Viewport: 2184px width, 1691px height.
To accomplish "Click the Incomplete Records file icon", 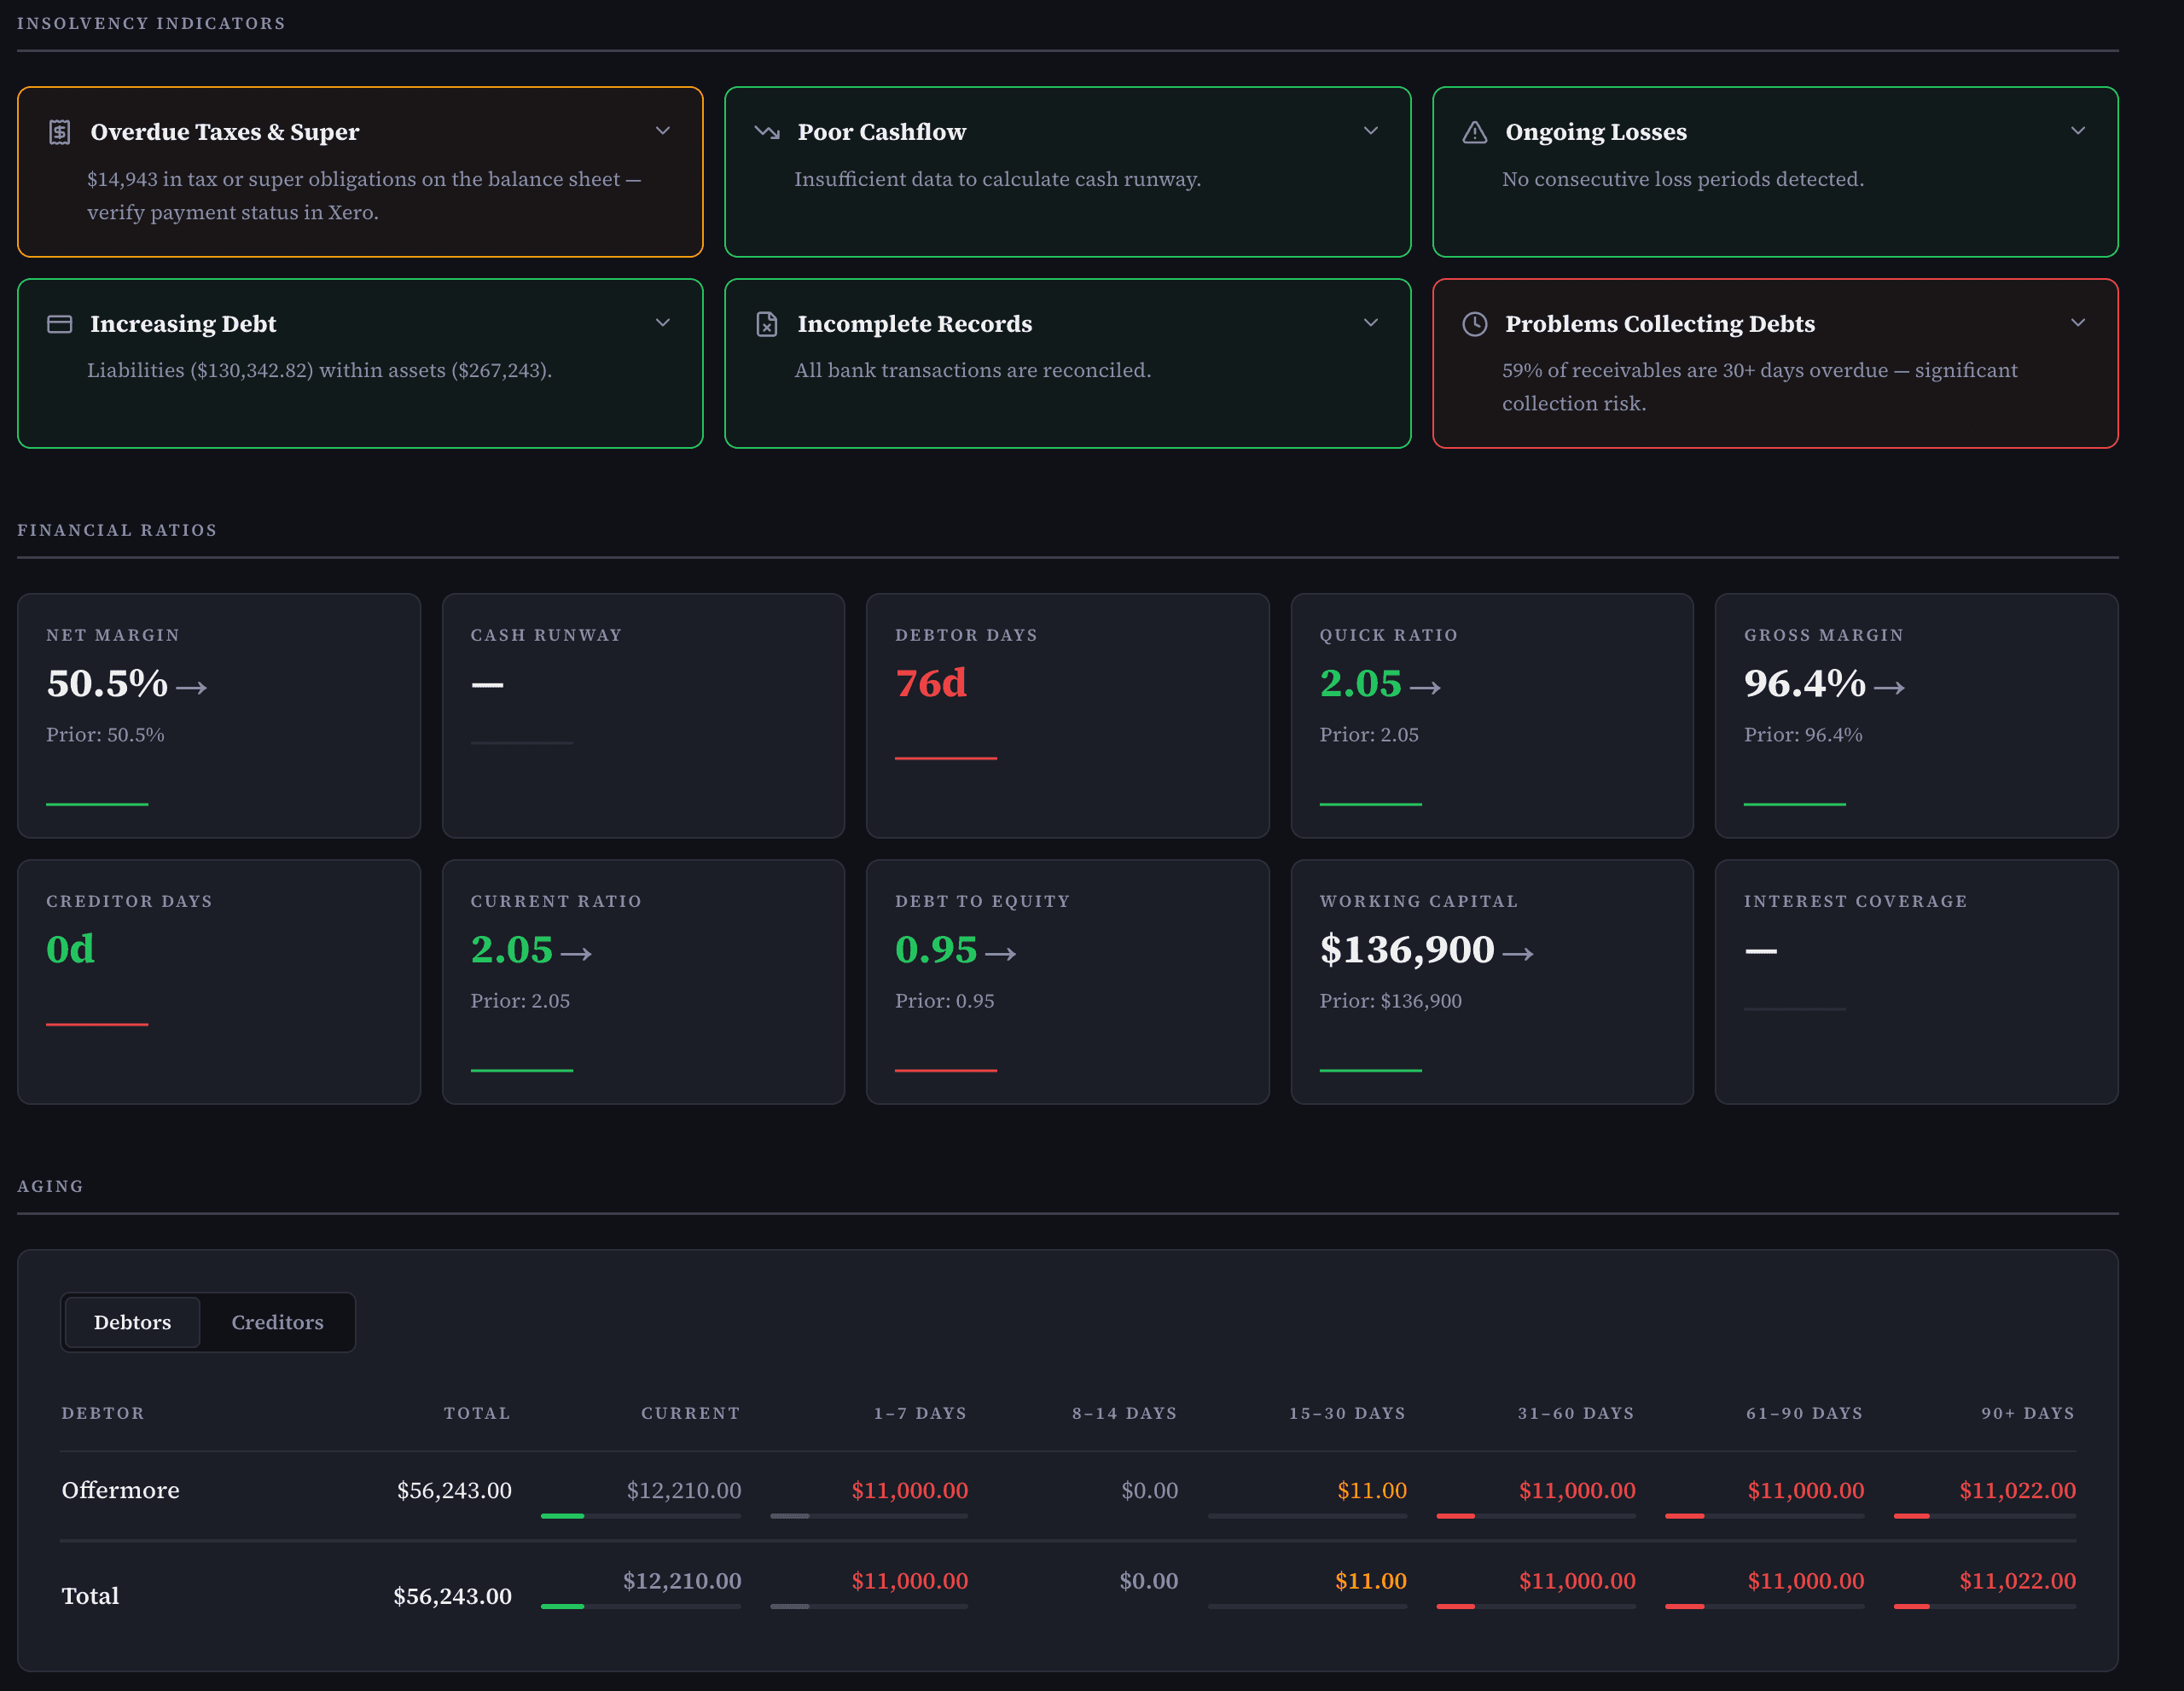I will [767, 324].
